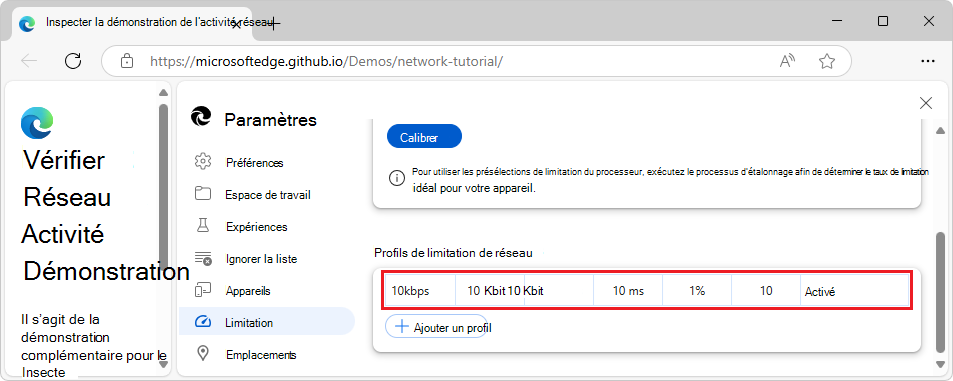Click Ajouter un profil button

point(436,327)
